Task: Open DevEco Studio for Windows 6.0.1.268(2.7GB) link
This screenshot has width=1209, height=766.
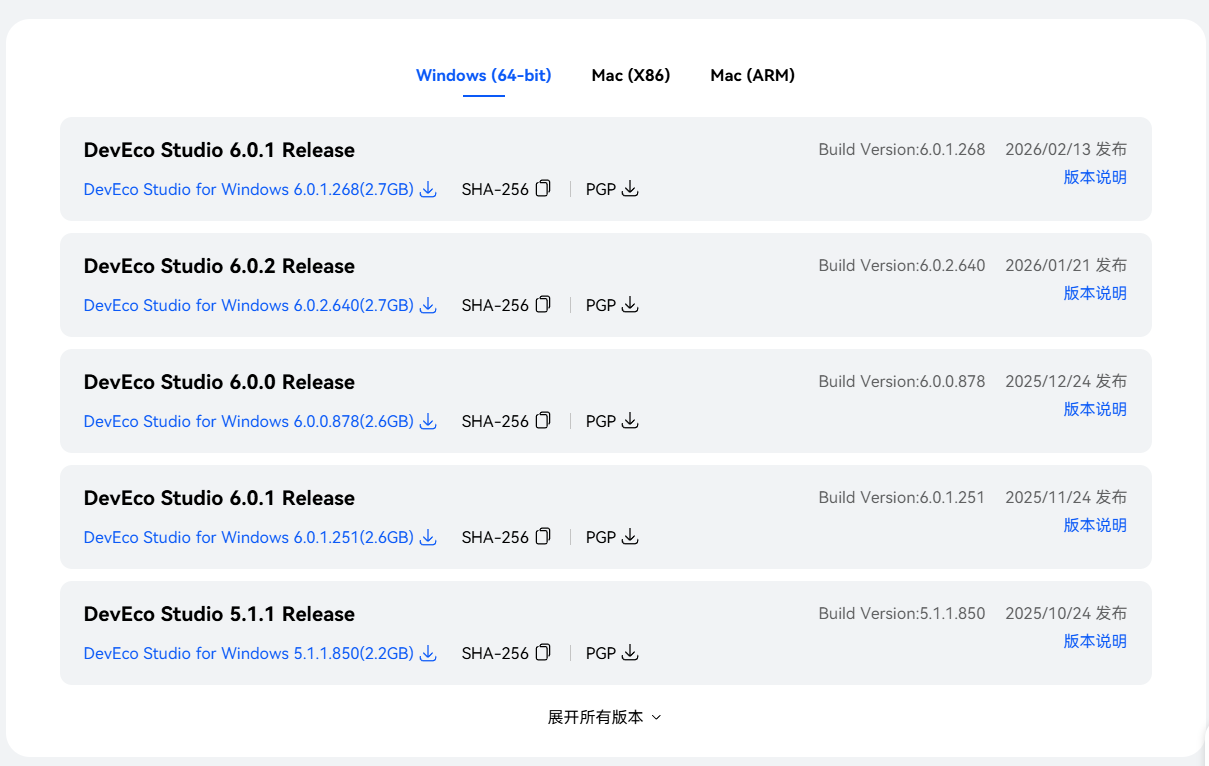Action: 249,189
